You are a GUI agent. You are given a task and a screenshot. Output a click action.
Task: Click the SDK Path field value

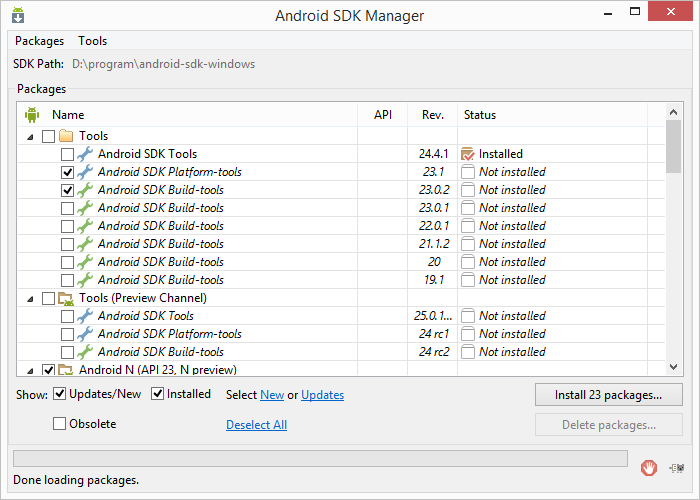[x=163, y=64]
